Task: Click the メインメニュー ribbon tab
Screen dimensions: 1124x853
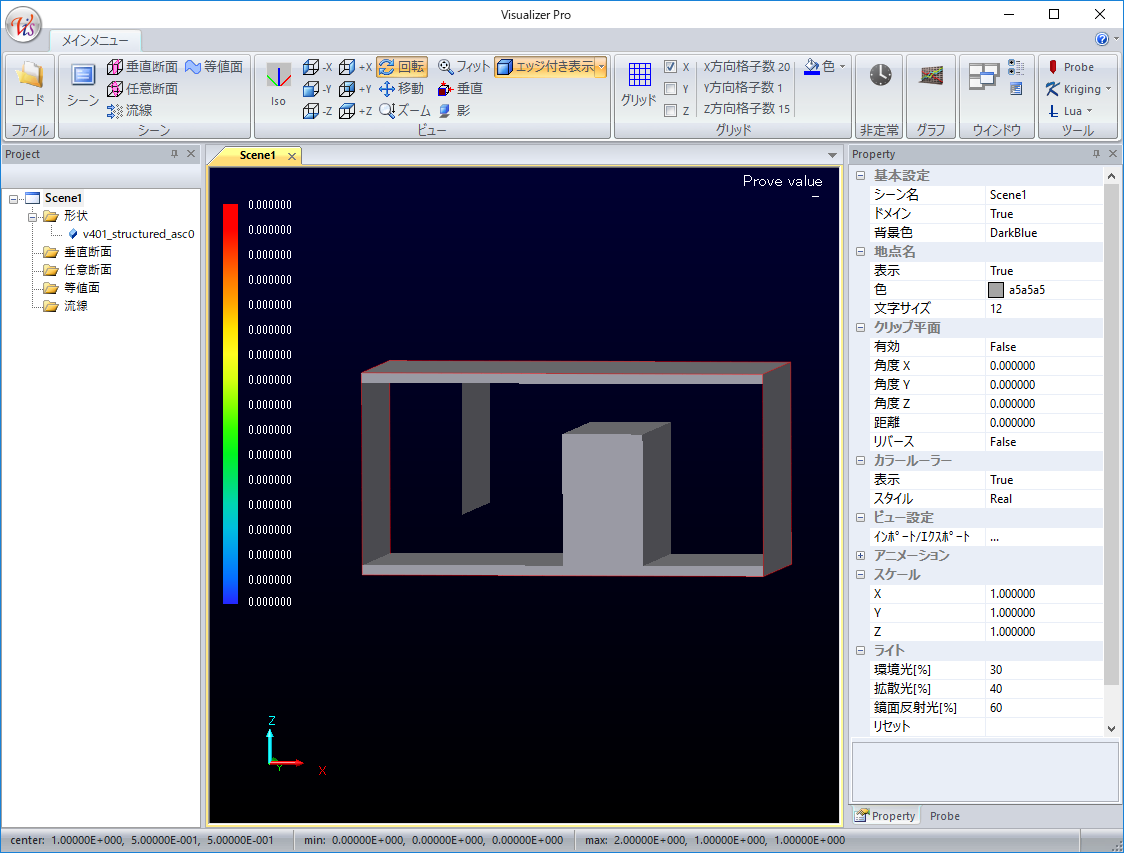Action: [95, 41]
